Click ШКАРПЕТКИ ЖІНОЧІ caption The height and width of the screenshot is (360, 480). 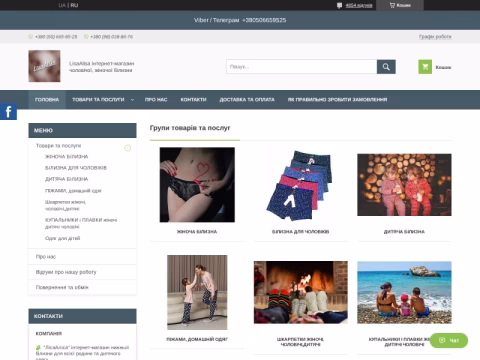(301, 342)
